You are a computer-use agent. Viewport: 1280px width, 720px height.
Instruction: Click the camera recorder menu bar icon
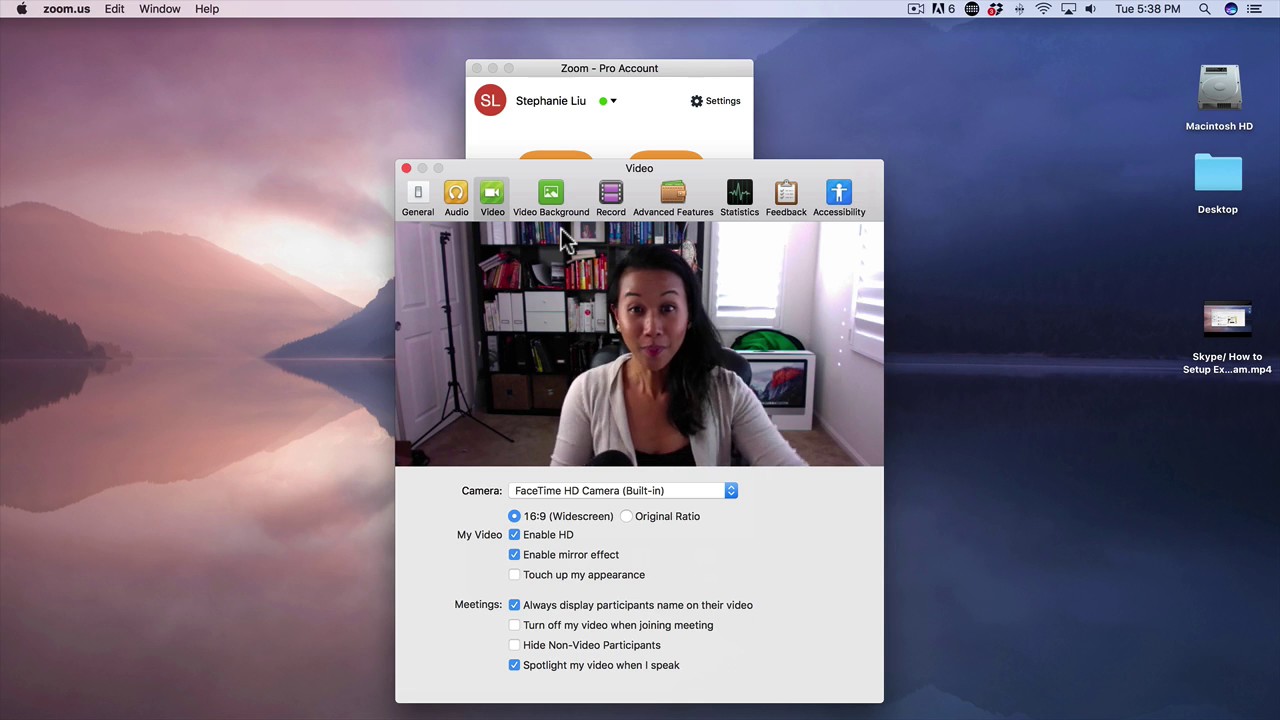916,9
